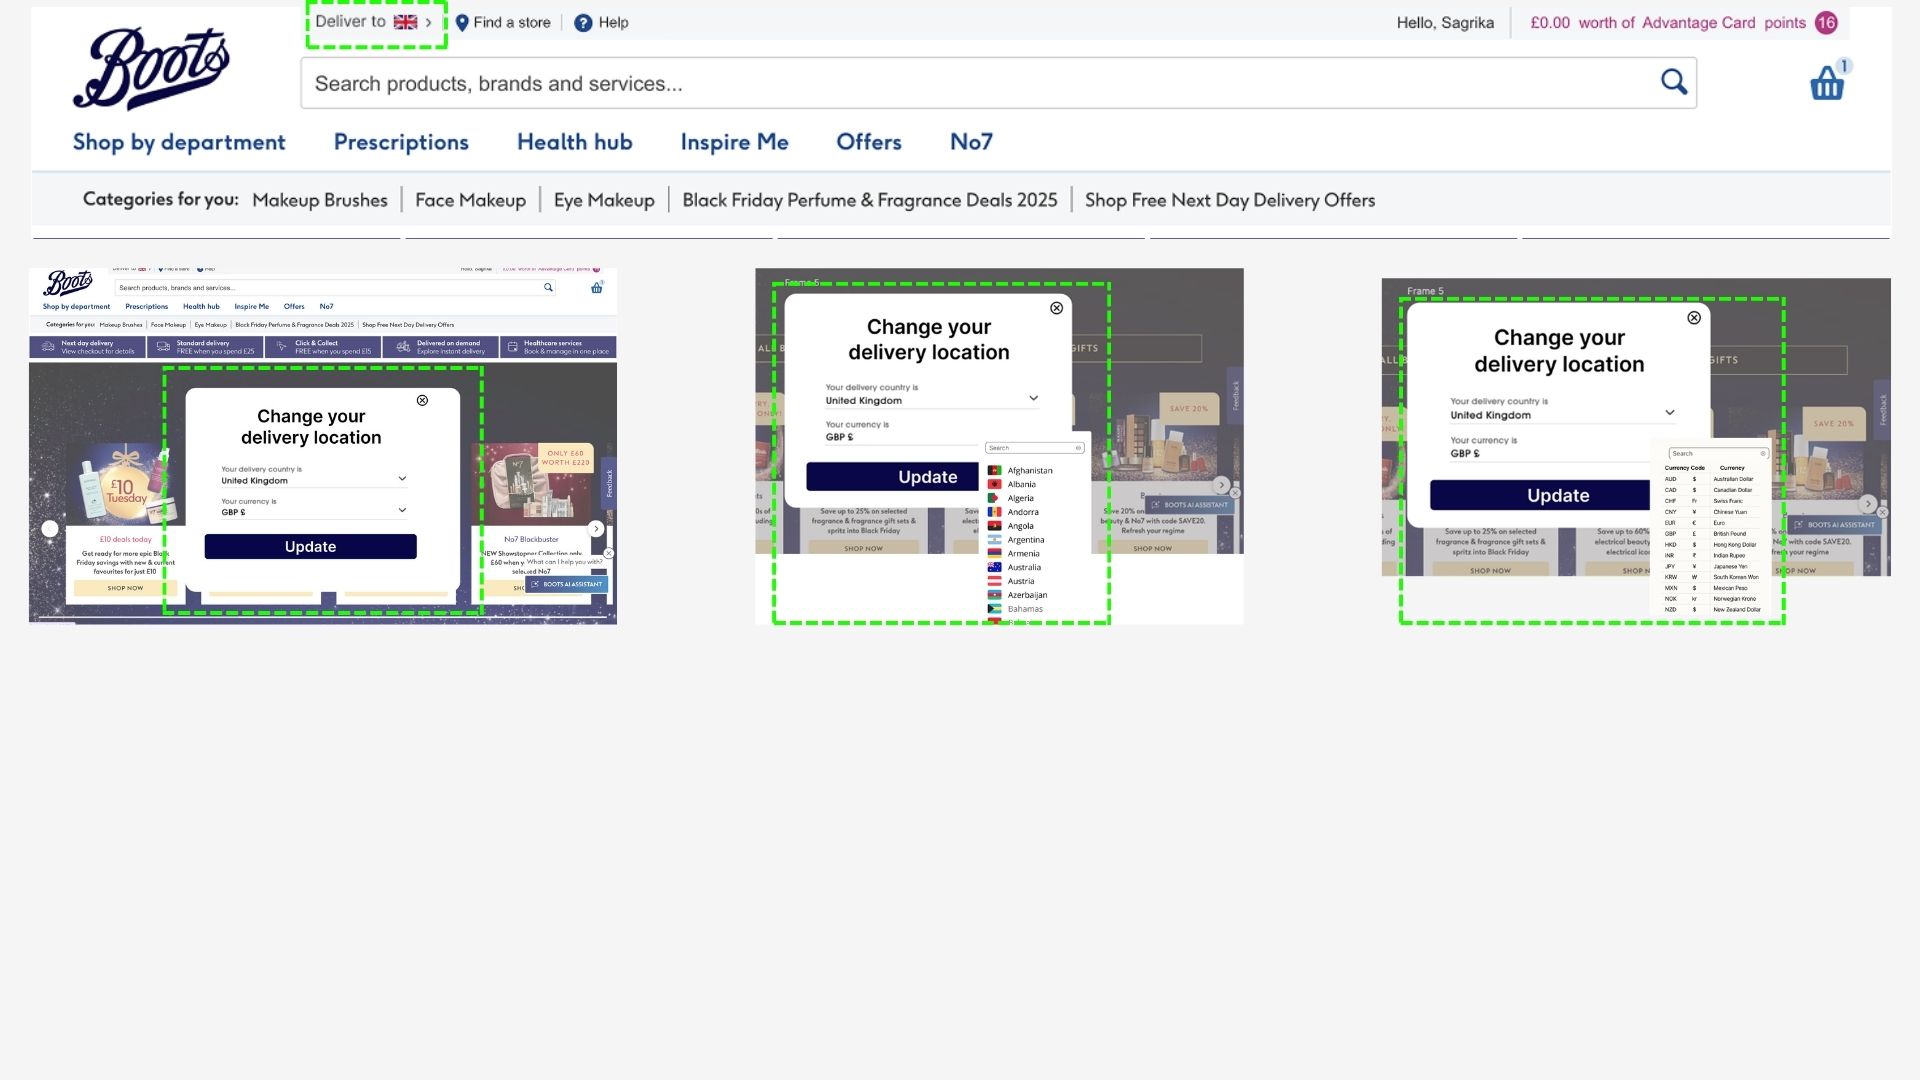Open the No7 menu

[971, 142]
